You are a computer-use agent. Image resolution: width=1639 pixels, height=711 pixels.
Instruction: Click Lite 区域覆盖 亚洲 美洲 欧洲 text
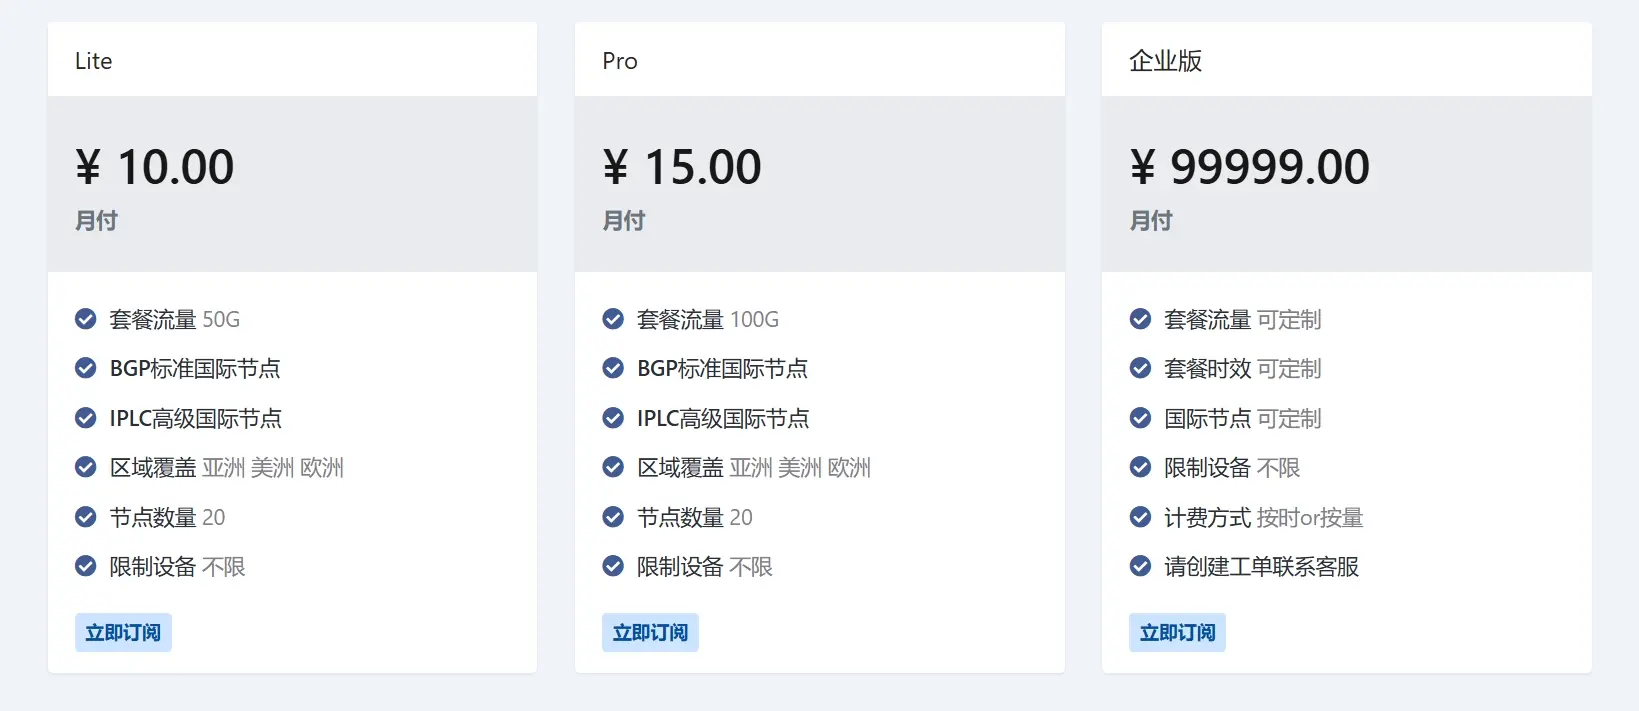click(x=227, y=468)
